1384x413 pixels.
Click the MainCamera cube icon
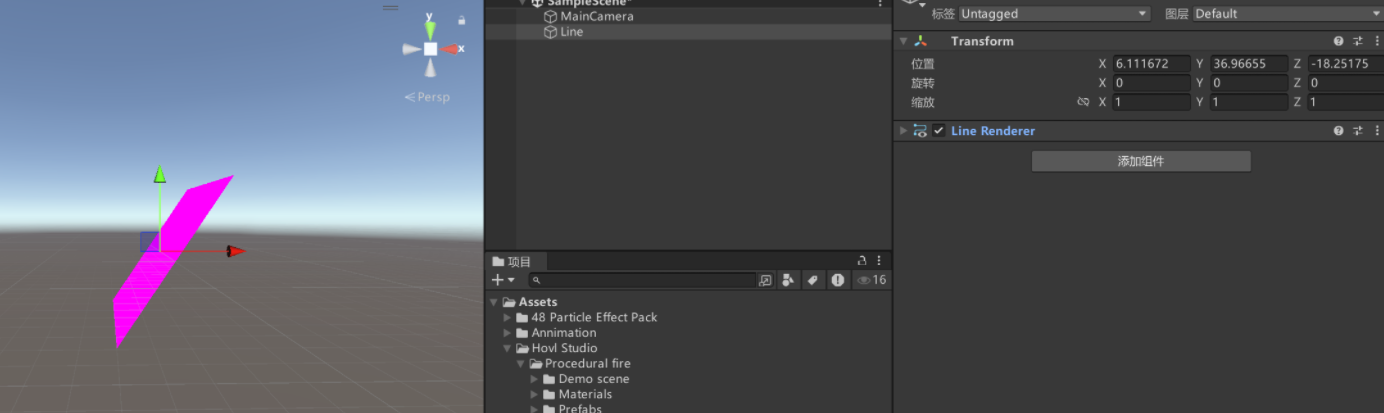550,16
